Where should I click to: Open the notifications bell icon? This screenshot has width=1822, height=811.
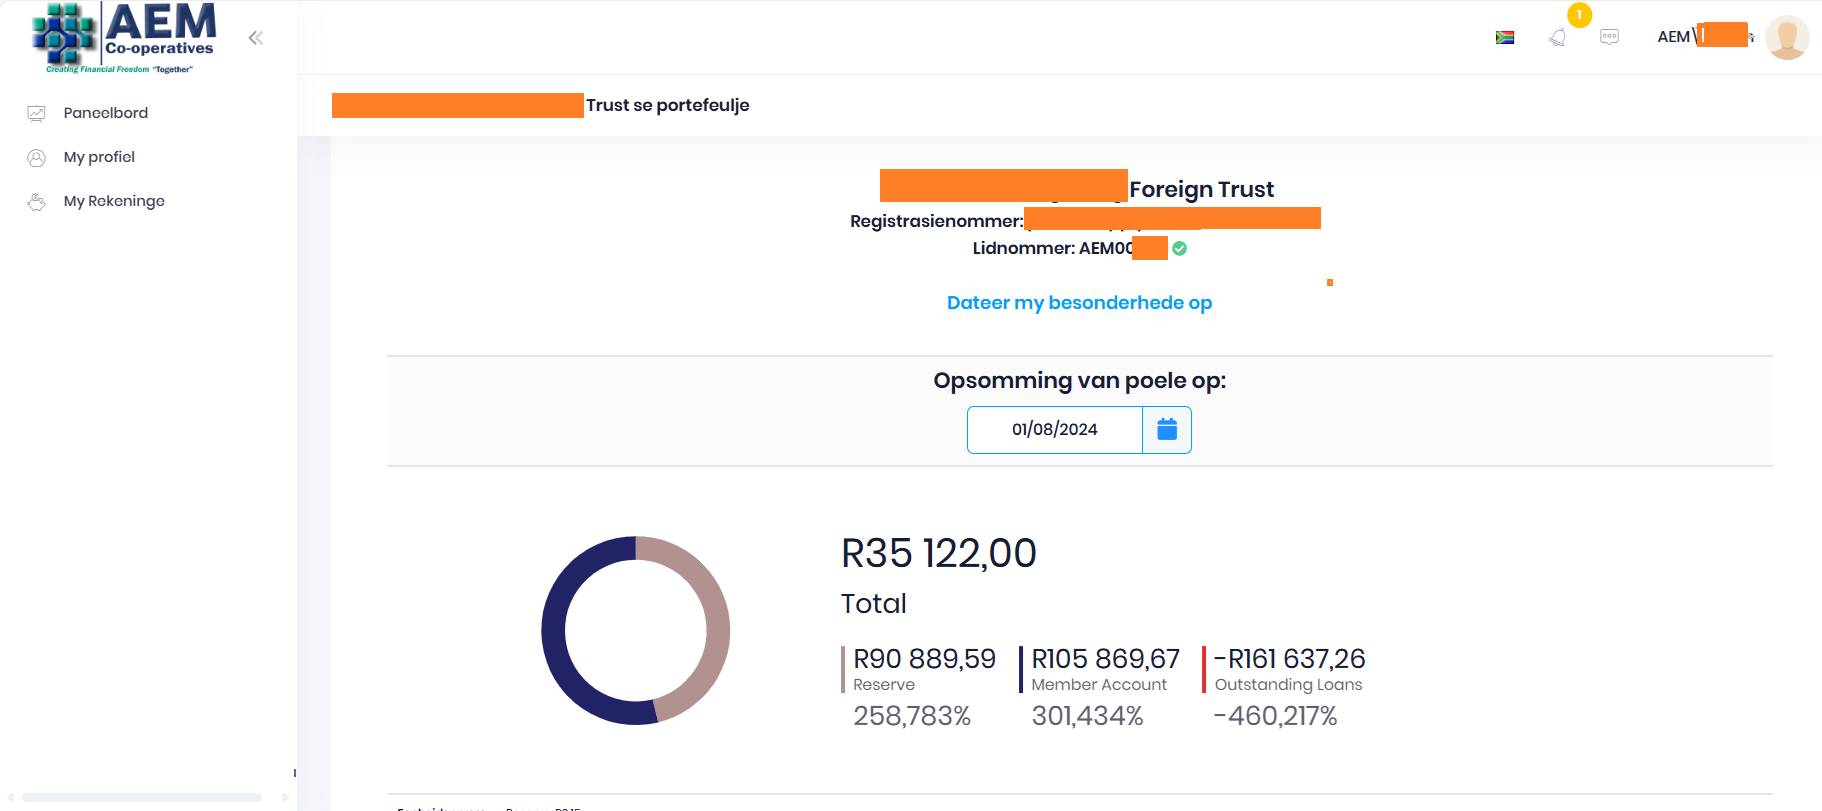pyautogui.click(x=1558, y=38)
